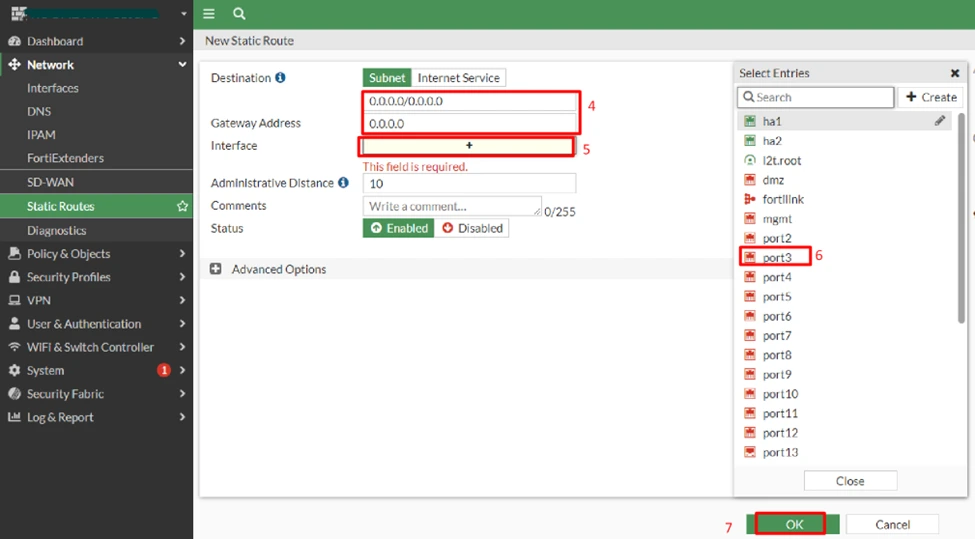Click the dmz interface icon

pyautogui.click(x=750, y=180)
